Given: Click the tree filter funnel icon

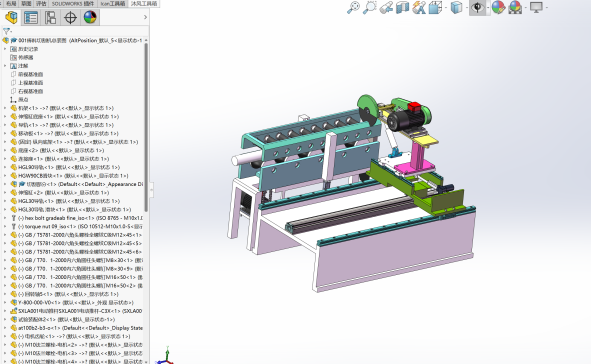Looking at the screenshot, I should 6,31.
